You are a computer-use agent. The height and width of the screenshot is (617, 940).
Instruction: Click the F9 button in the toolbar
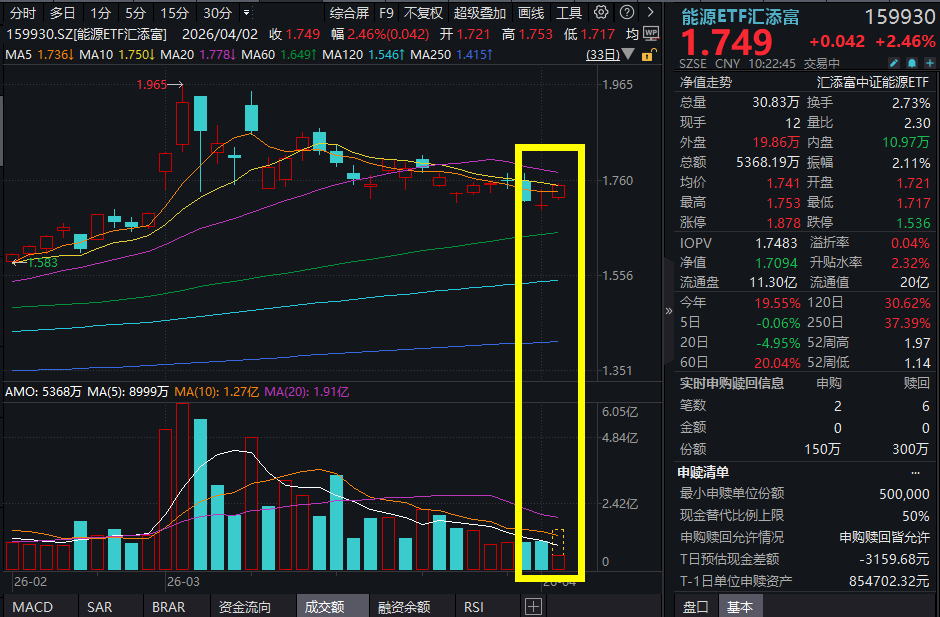tap(387, 13)
